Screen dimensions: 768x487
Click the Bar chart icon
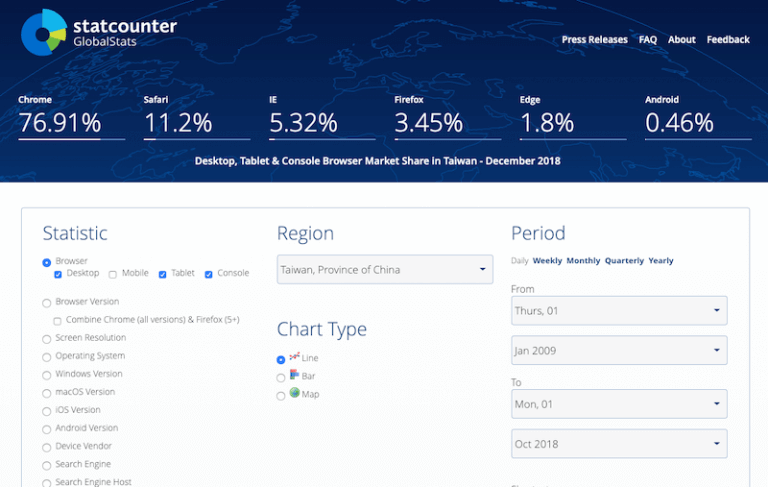click(x=294, y=374)
